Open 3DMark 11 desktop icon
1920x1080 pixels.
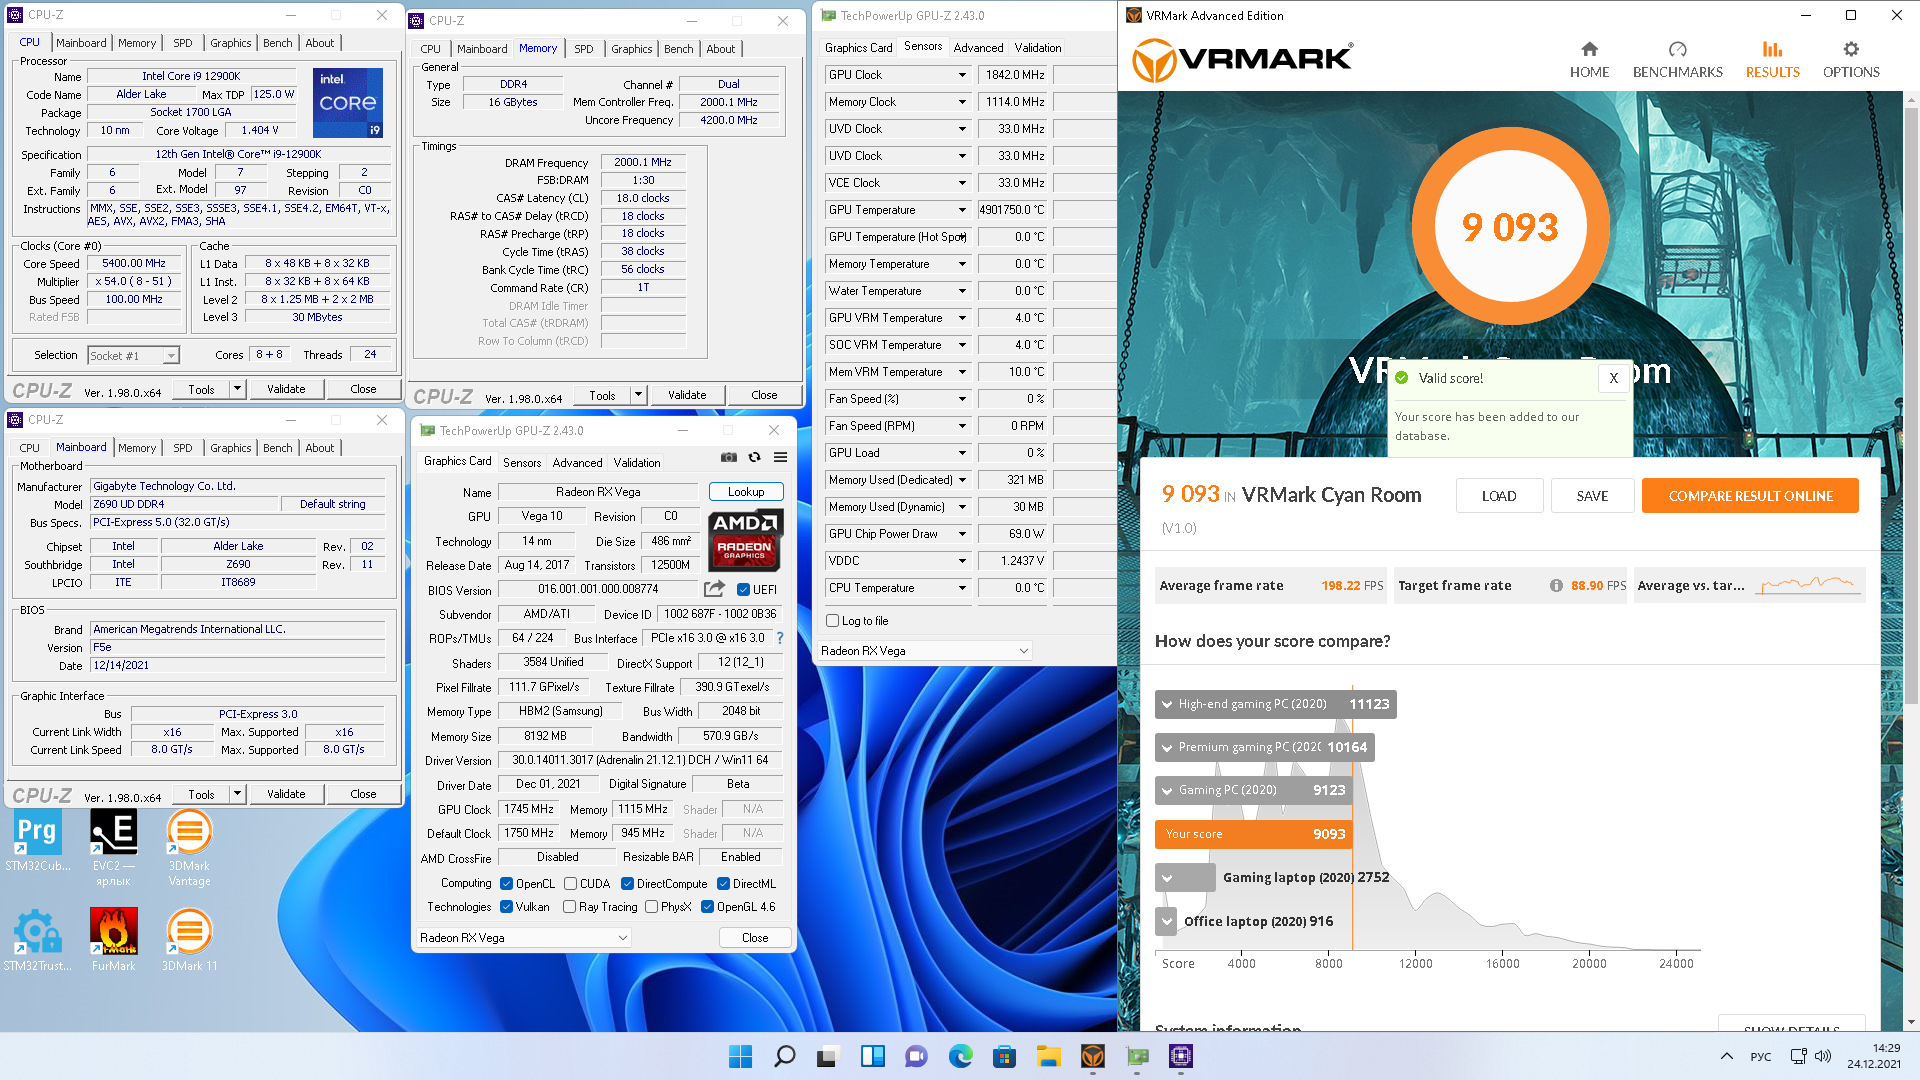[189, 940]
